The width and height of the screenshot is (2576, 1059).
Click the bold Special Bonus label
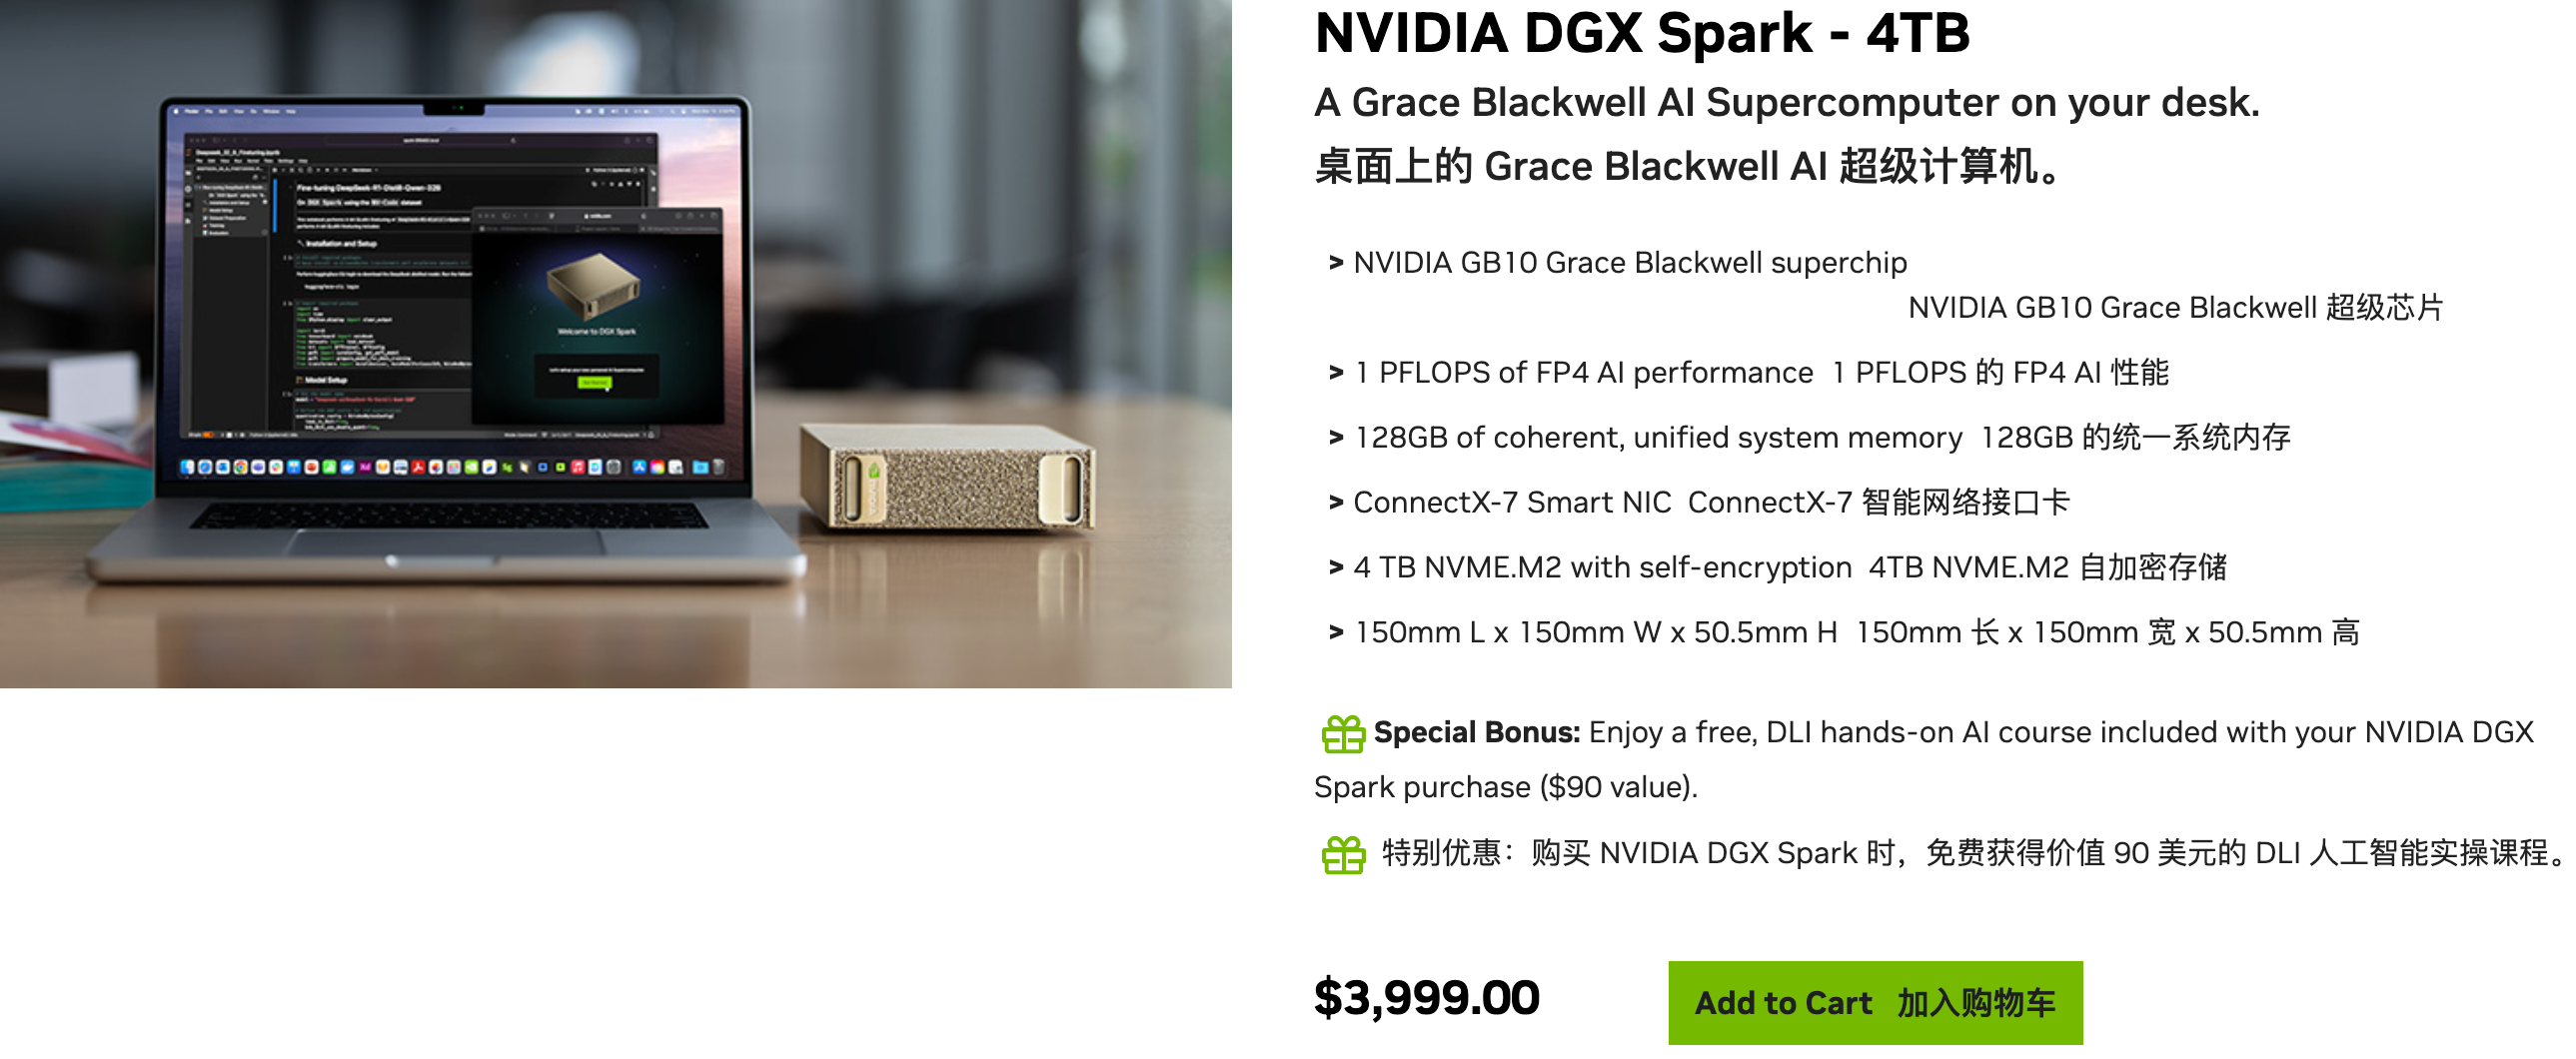(x=1476, y=733)
